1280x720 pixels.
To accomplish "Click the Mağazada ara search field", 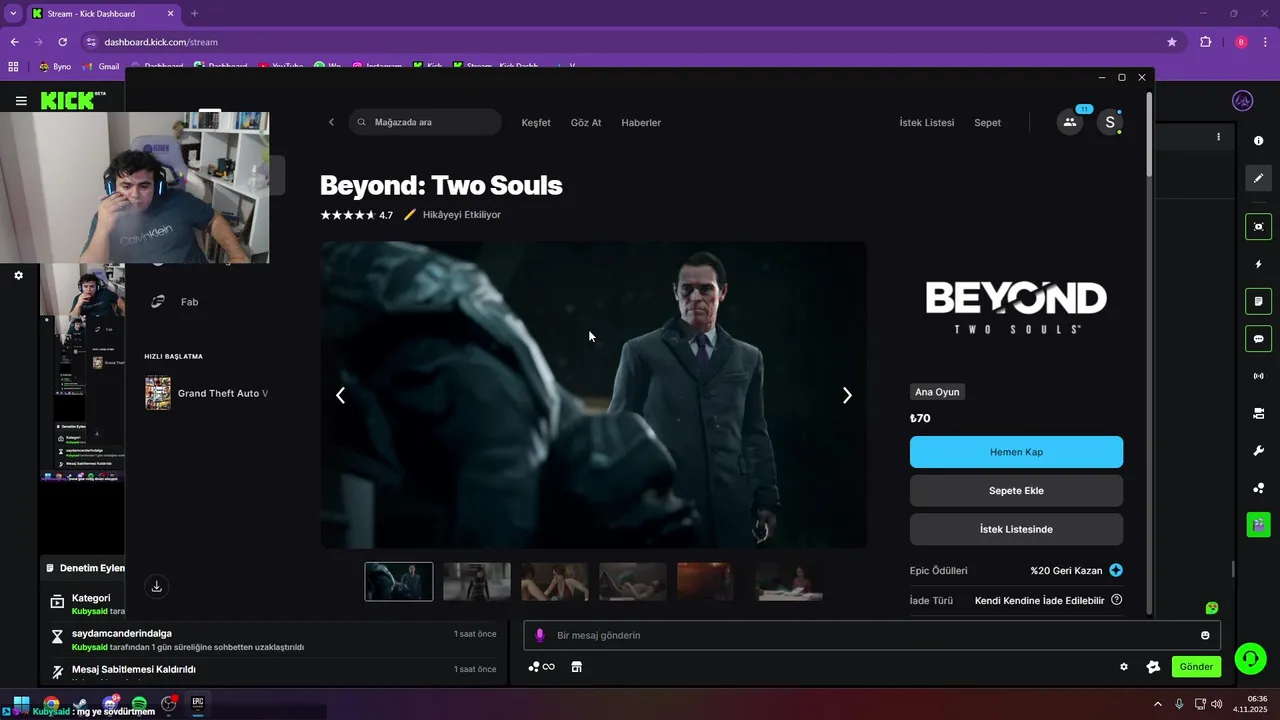I will [425, 122].
